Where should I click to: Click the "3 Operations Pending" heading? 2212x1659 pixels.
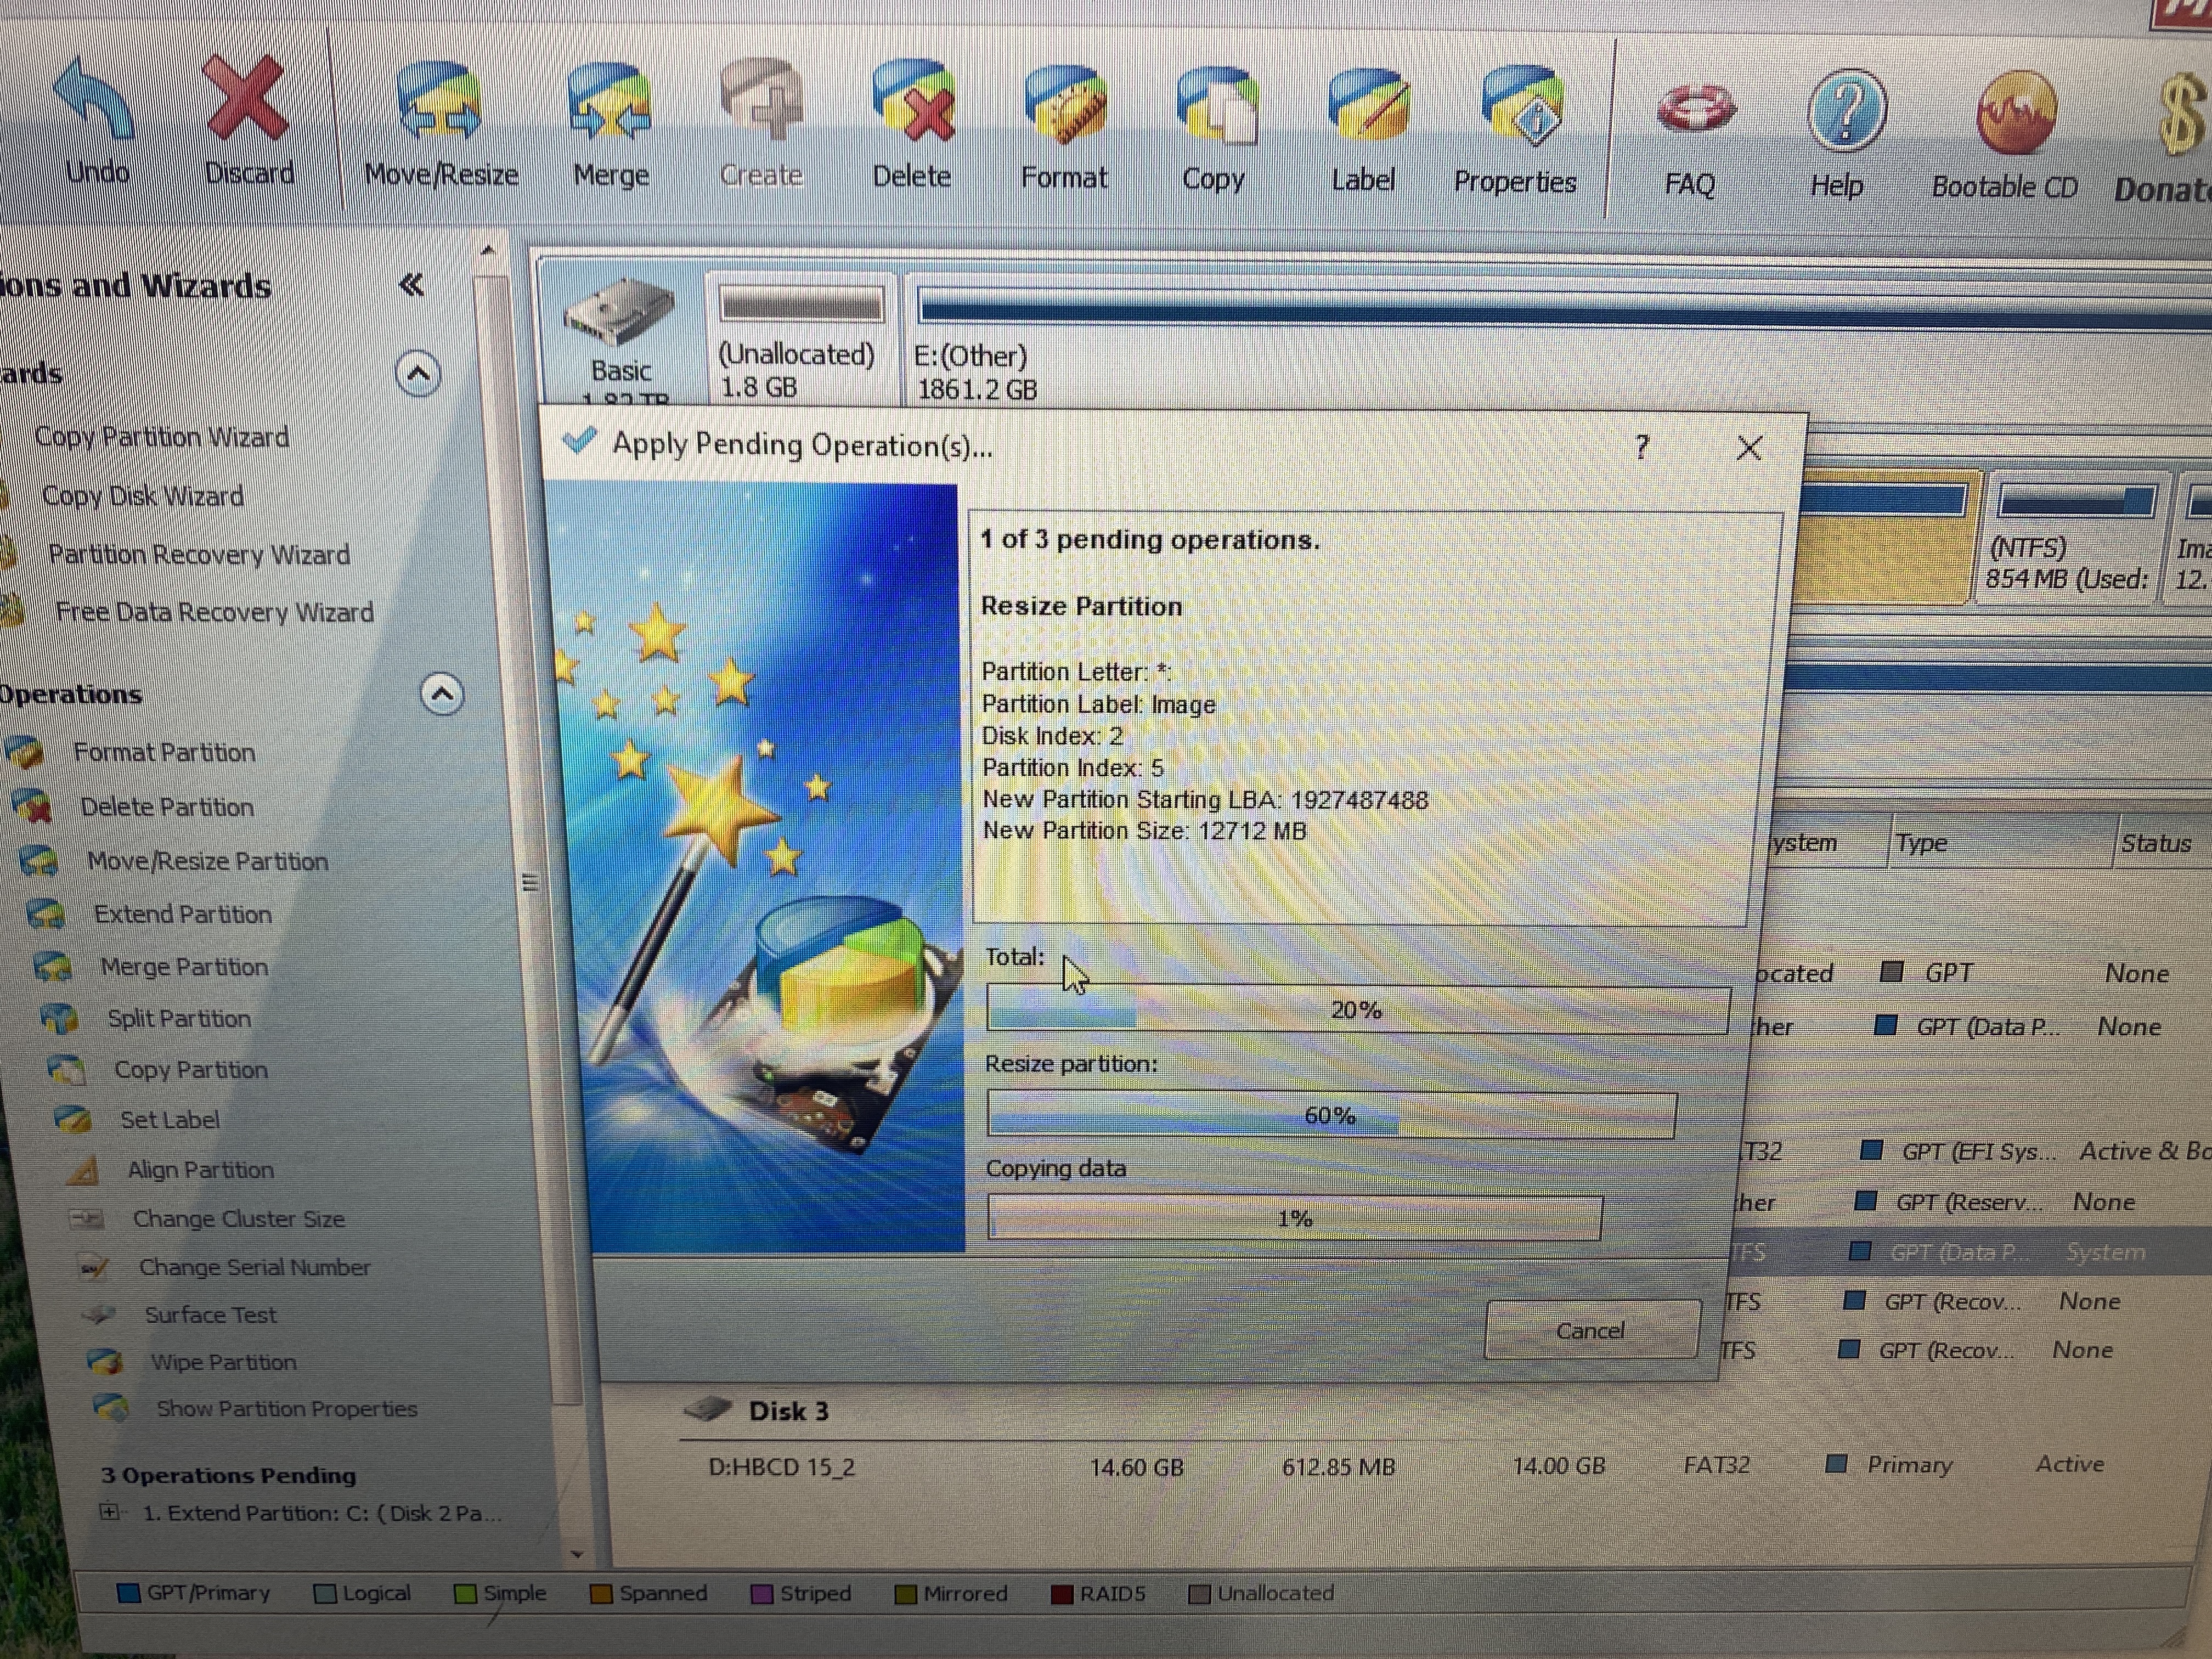click(229, 1475)
